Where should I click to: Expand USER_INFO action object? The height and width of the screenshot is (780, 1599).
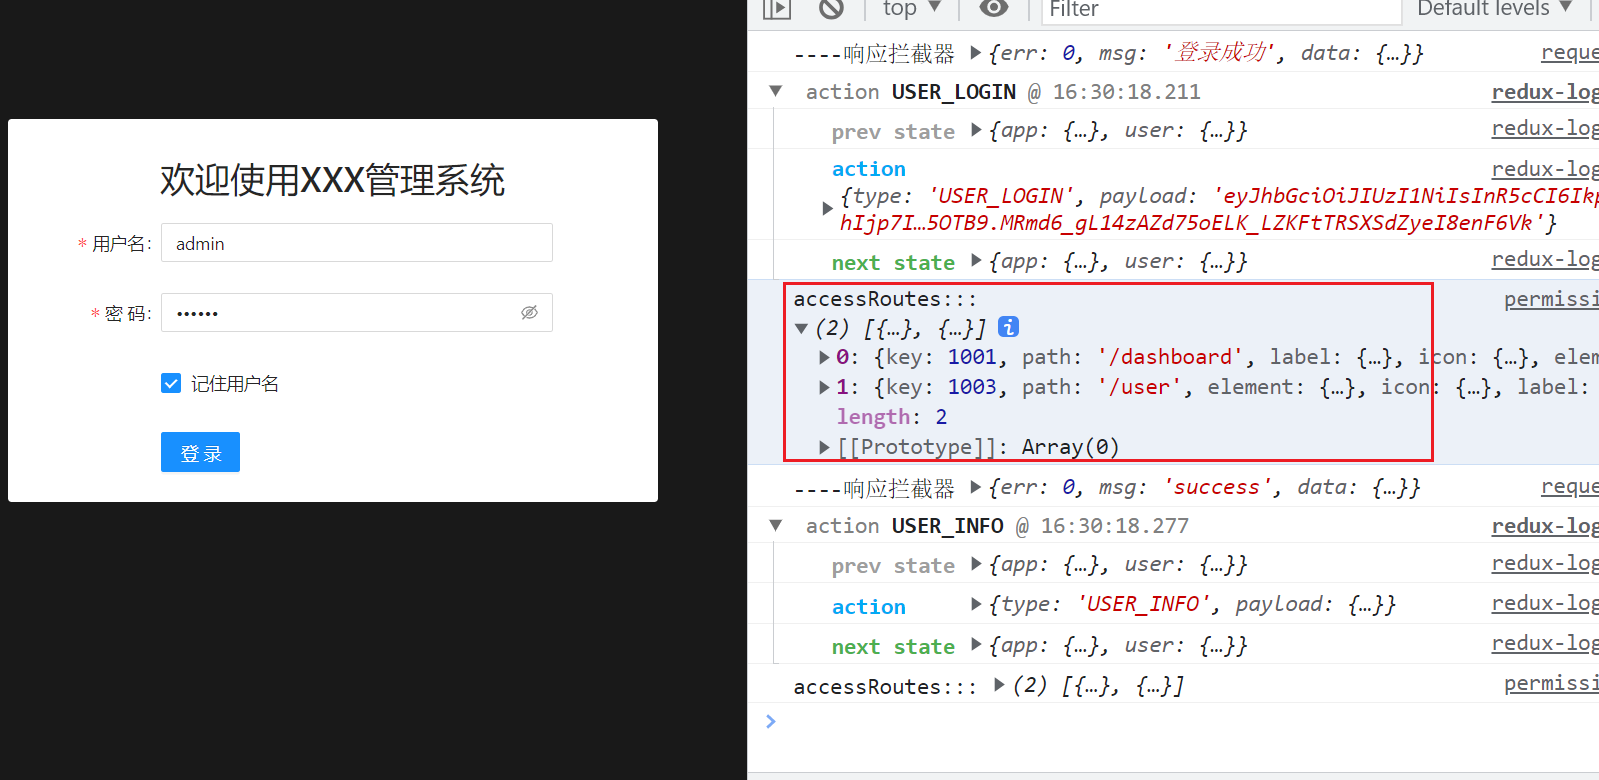[x=976, y=604]
